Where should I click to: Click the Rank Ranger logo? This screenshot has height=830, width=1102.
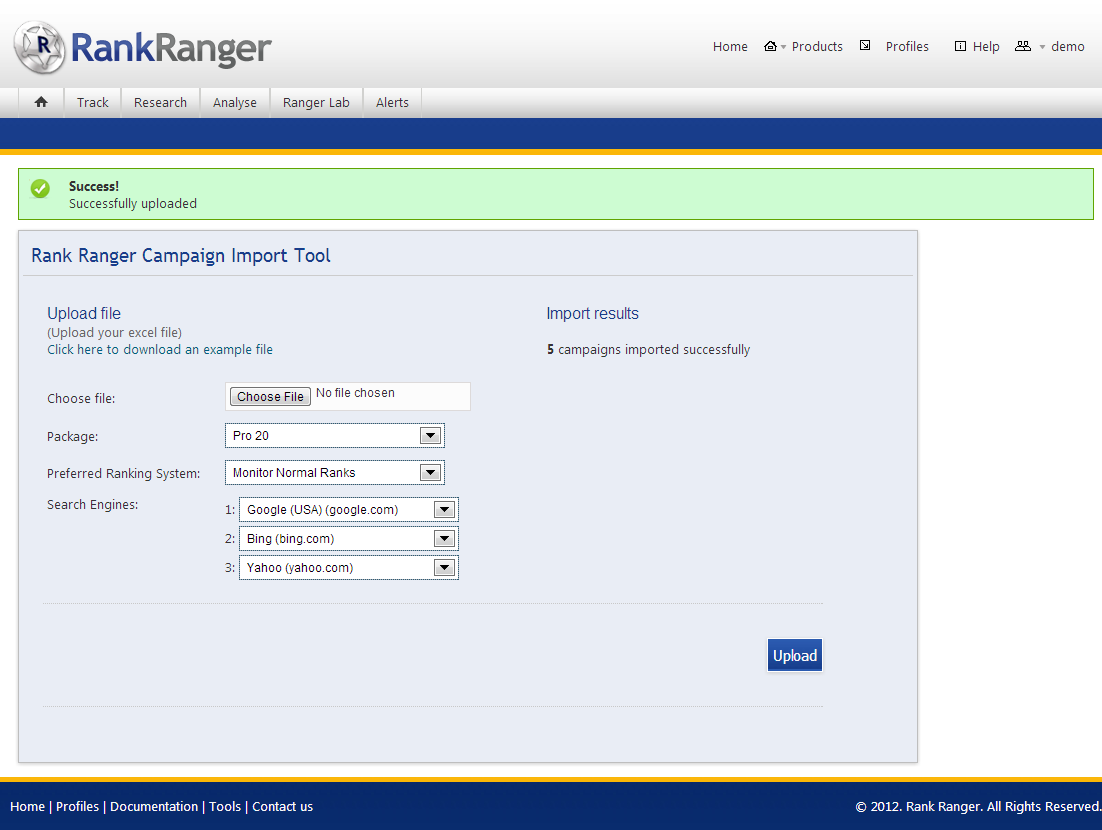click(143, 46)
